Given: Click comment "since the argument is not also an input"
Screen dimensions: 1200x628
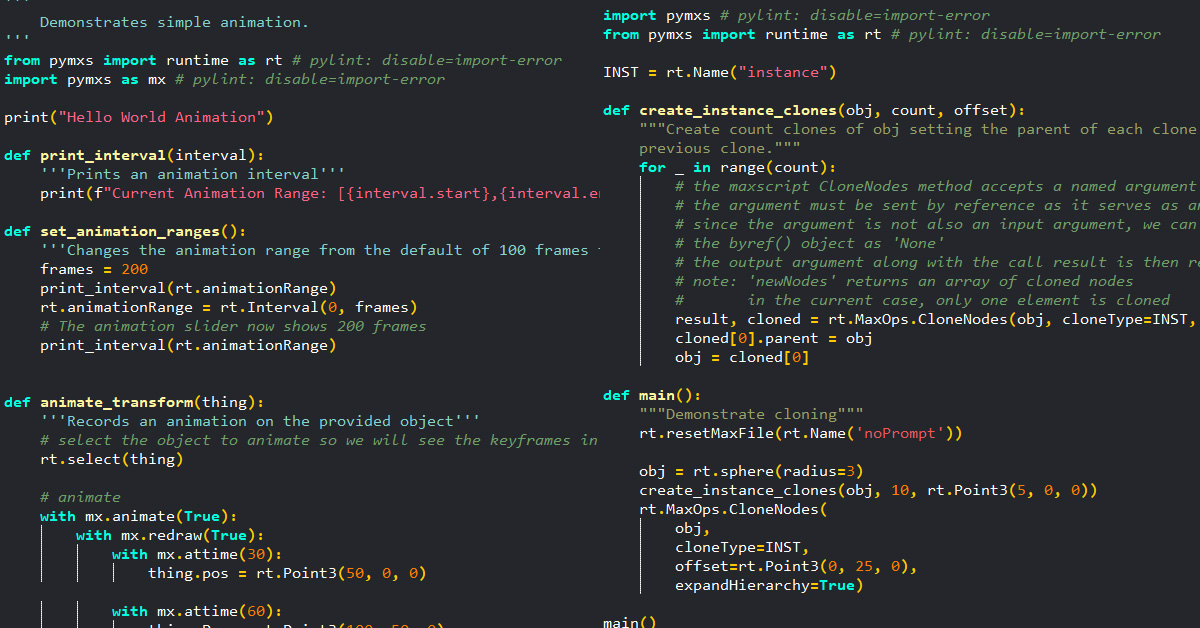Looking at the screenshot, I should point(936,224).
